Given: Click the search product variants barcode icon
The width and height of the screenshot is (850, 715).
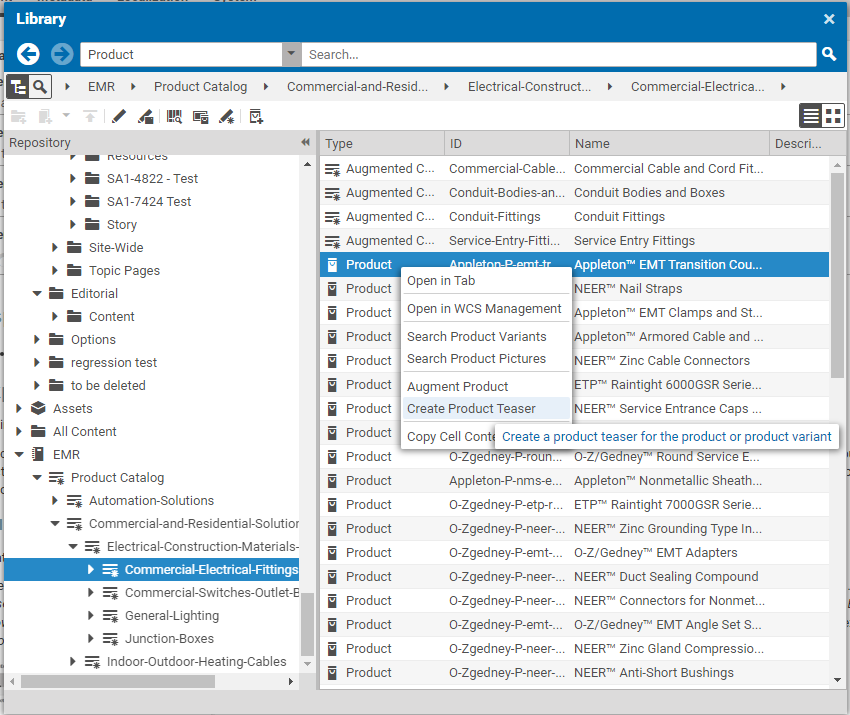Looking at the screenshot, I should click(174, 117).
